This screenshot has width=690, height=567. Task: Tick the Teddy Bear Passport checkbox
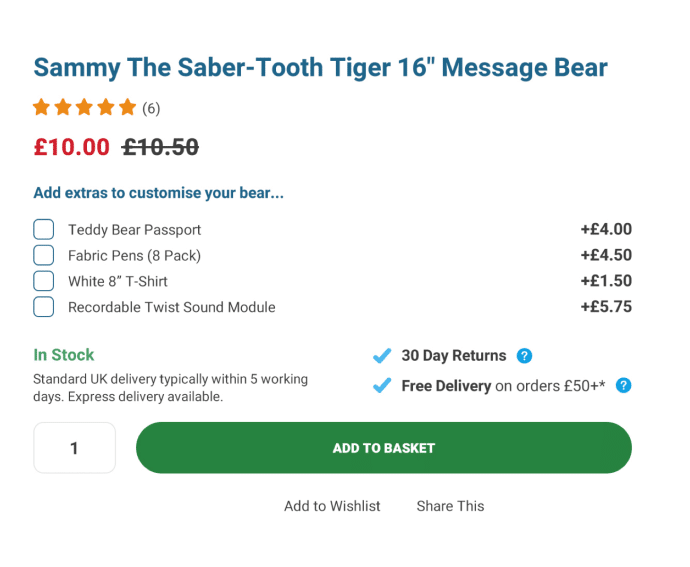pyautogui.click(x=44, y=229)
